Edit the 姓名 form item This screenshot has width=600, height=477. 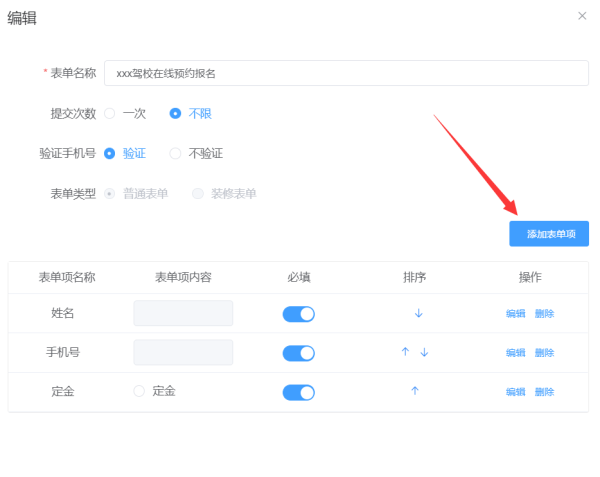(515, 314)
